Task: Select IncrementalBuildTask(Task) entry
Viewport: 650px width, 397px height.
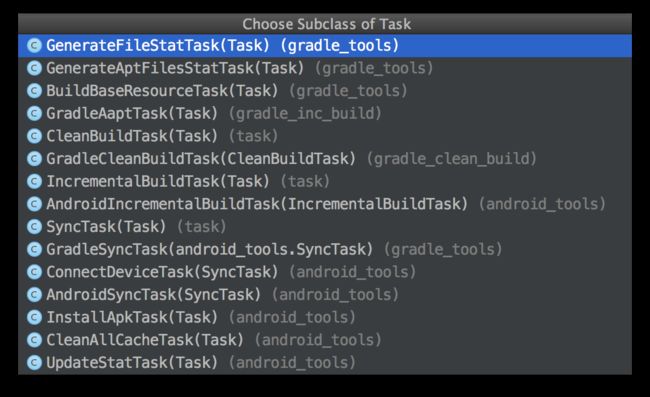Action: [325, 182]
